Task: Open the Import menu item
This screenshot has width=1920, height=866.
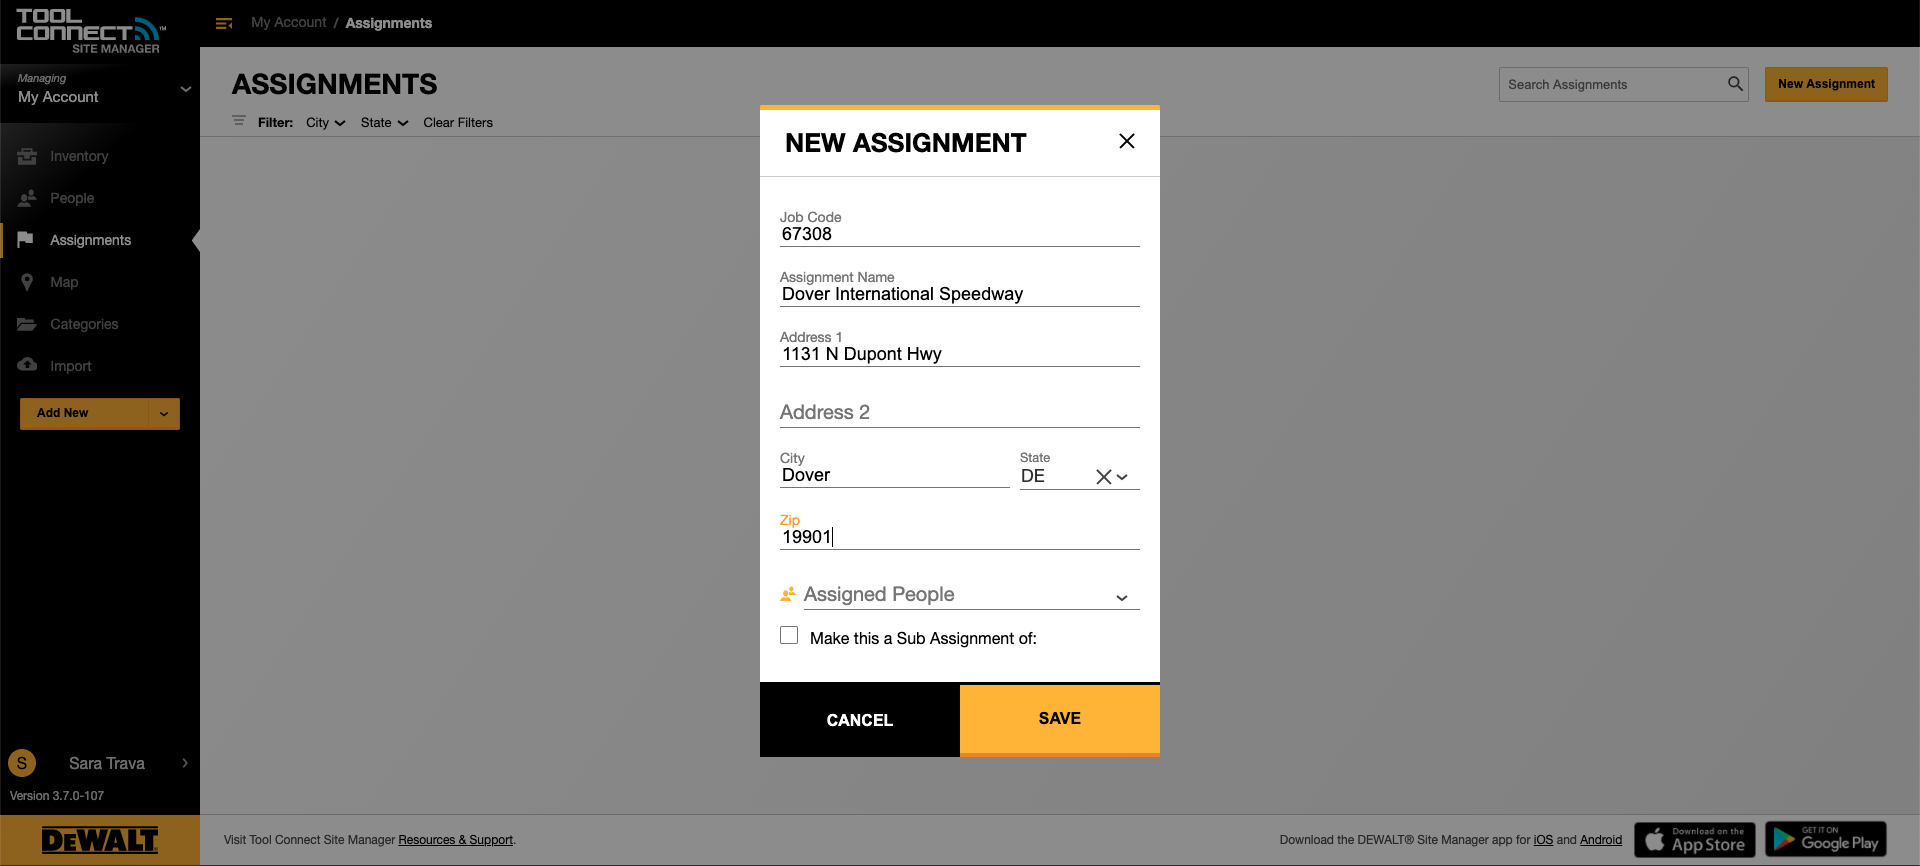Action: (70, 366)
